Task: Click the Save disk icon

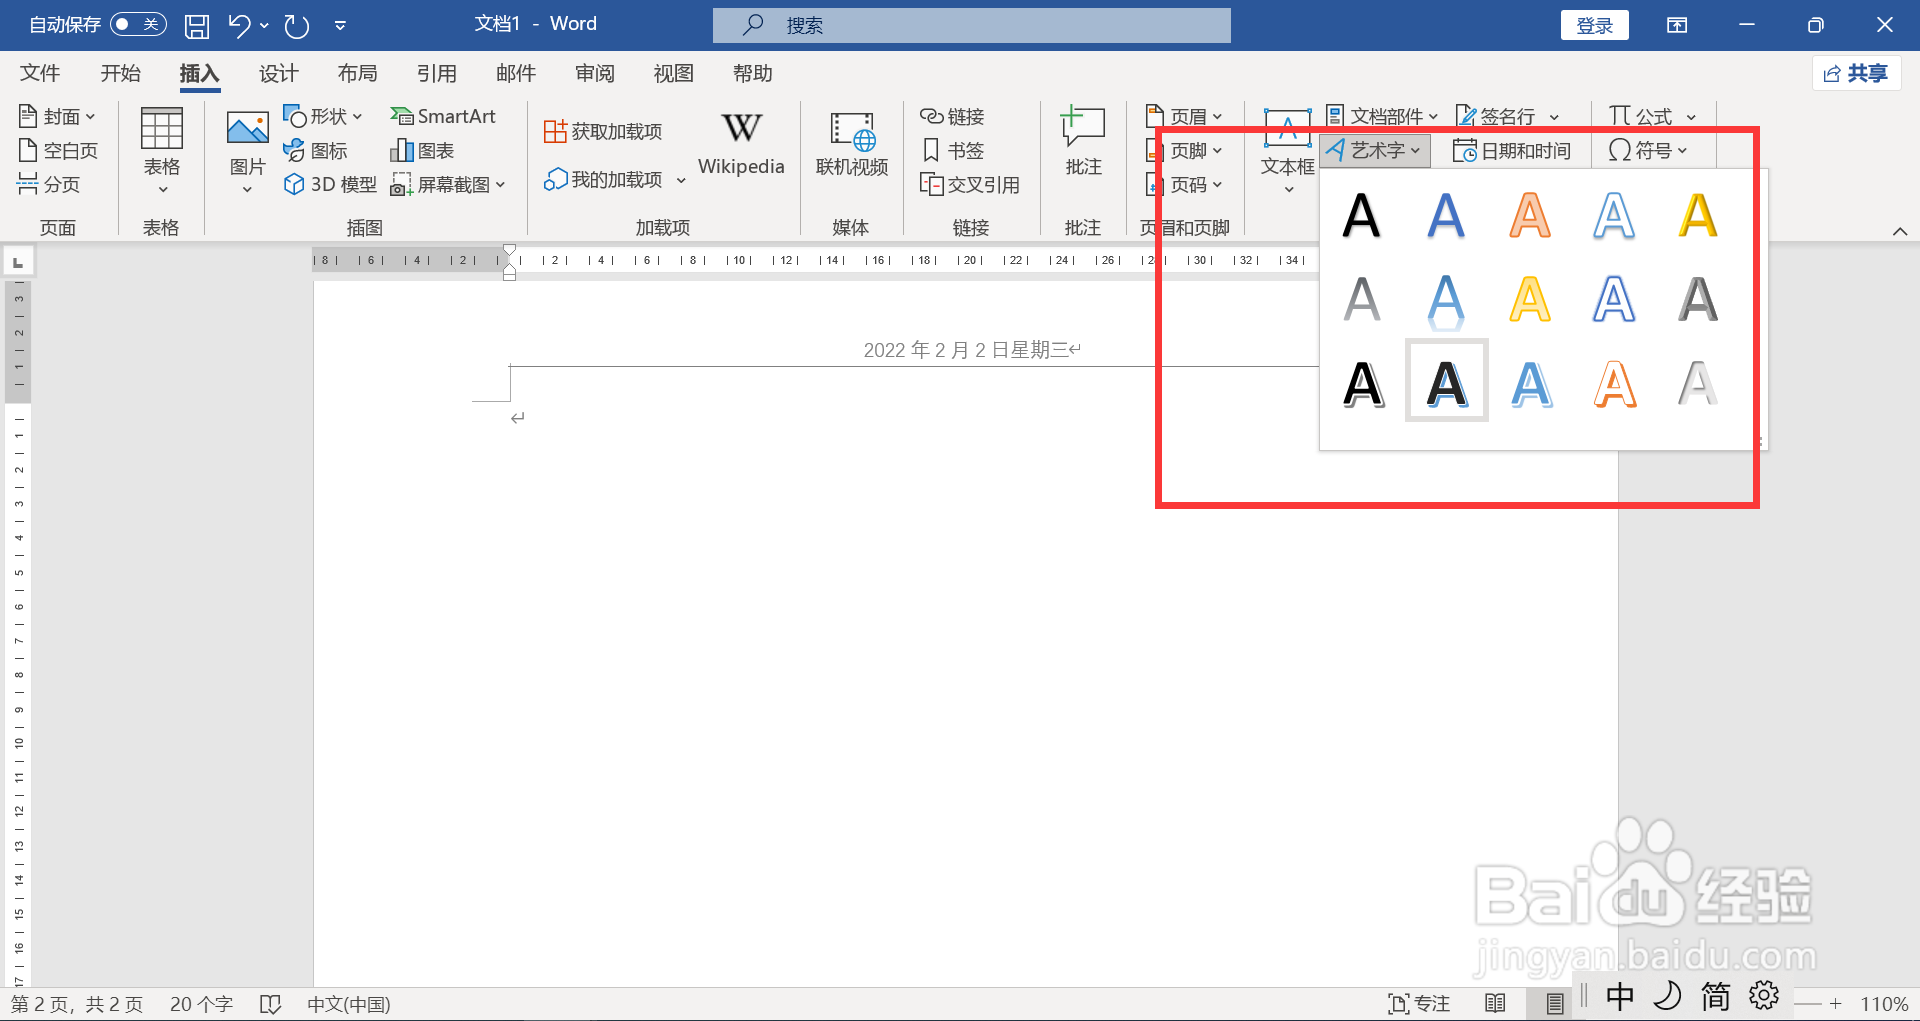Action: click(x=197, y=25)
